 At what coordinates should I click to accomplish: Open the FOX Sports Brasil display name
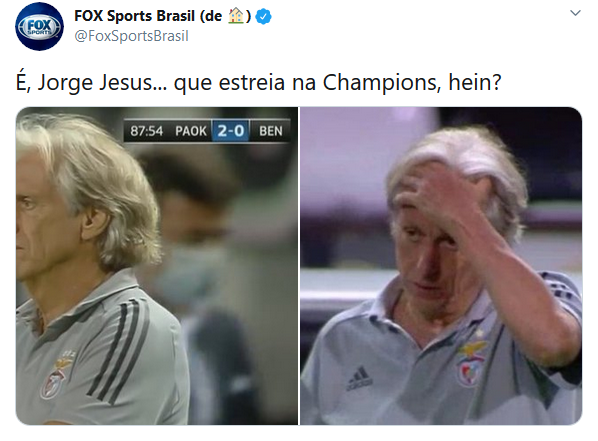click(x=162, y=16)
